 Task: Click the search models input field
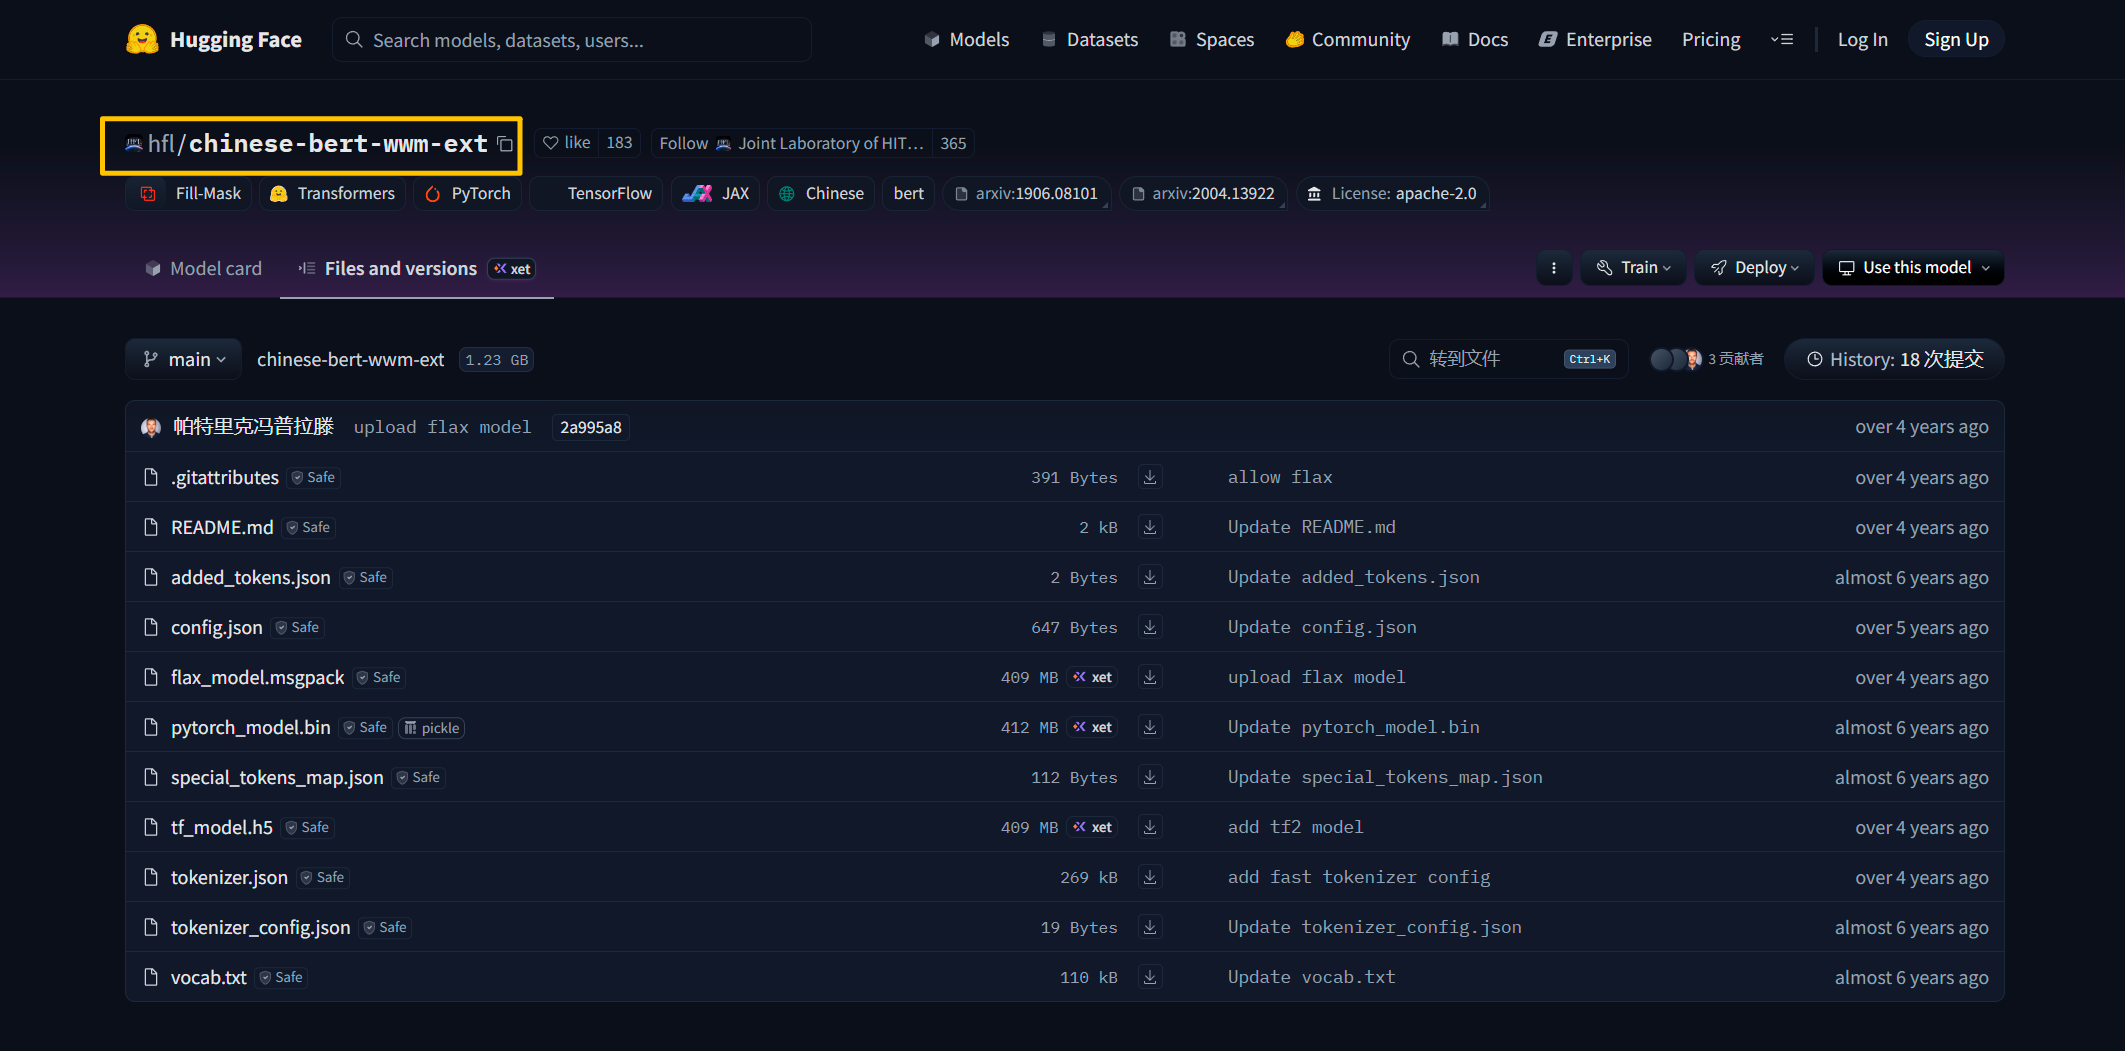(572, 40)
